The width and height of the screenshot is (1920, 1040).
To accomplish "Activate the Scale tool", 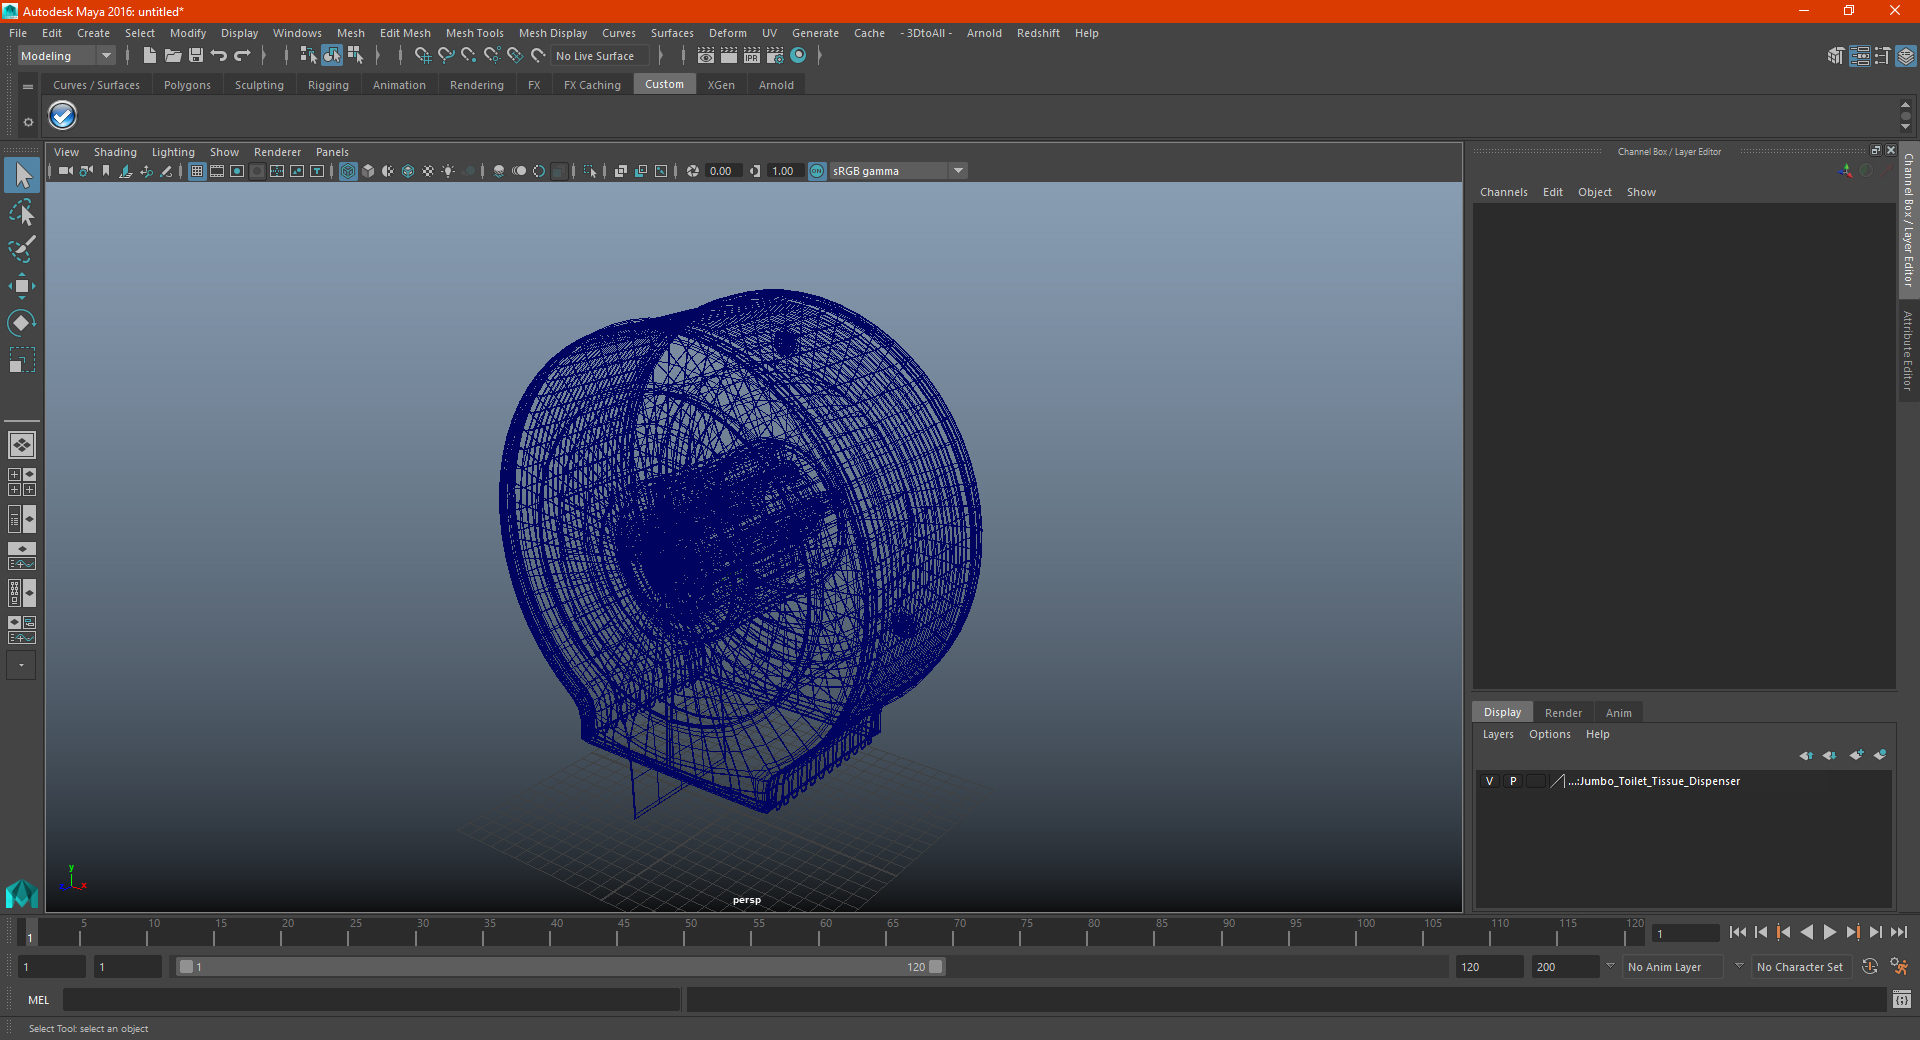I will (x=22, y=359).
